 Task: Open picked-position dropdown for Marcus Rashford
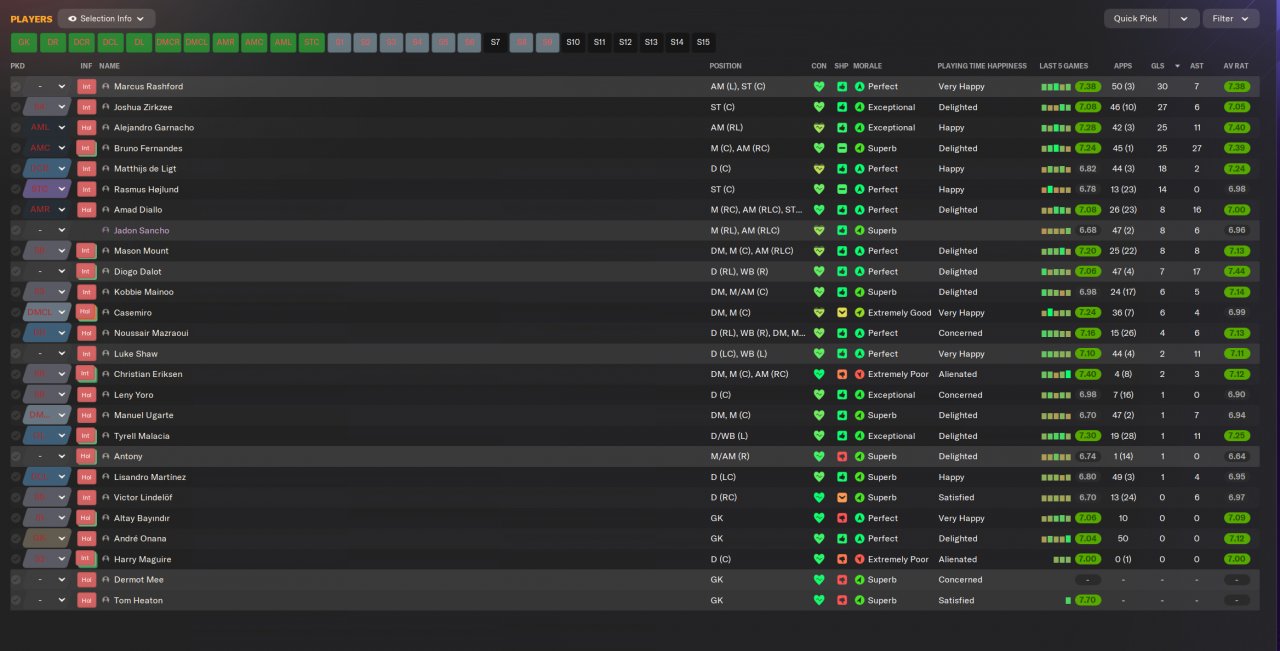(47, 87)
